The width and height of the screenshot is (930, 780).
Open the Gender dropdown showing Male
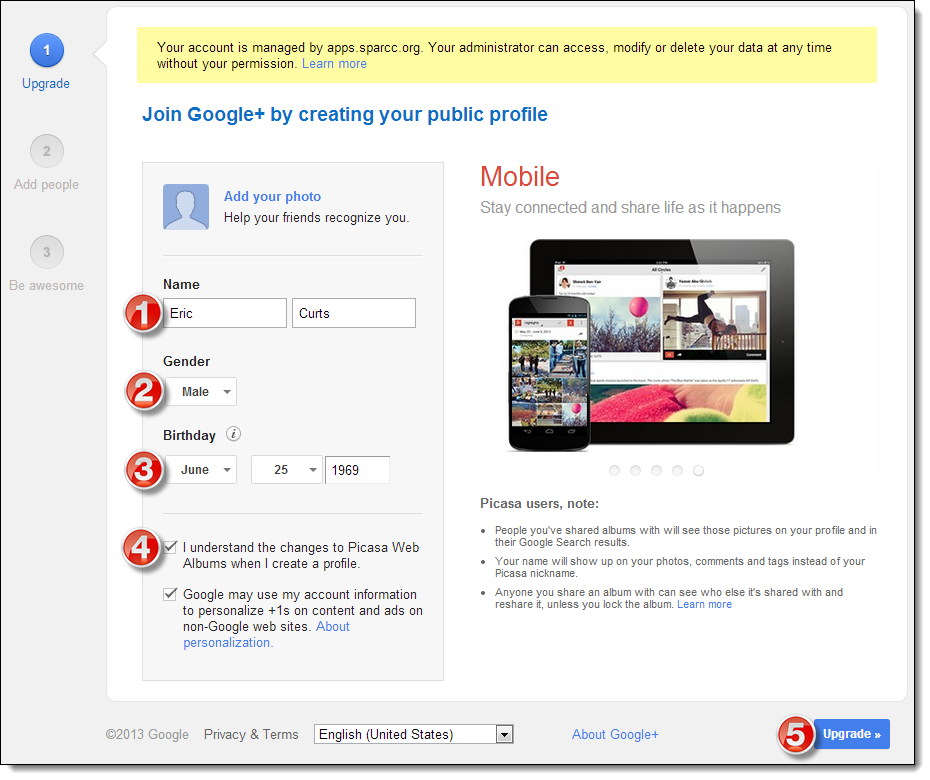[x=200, y=391]
